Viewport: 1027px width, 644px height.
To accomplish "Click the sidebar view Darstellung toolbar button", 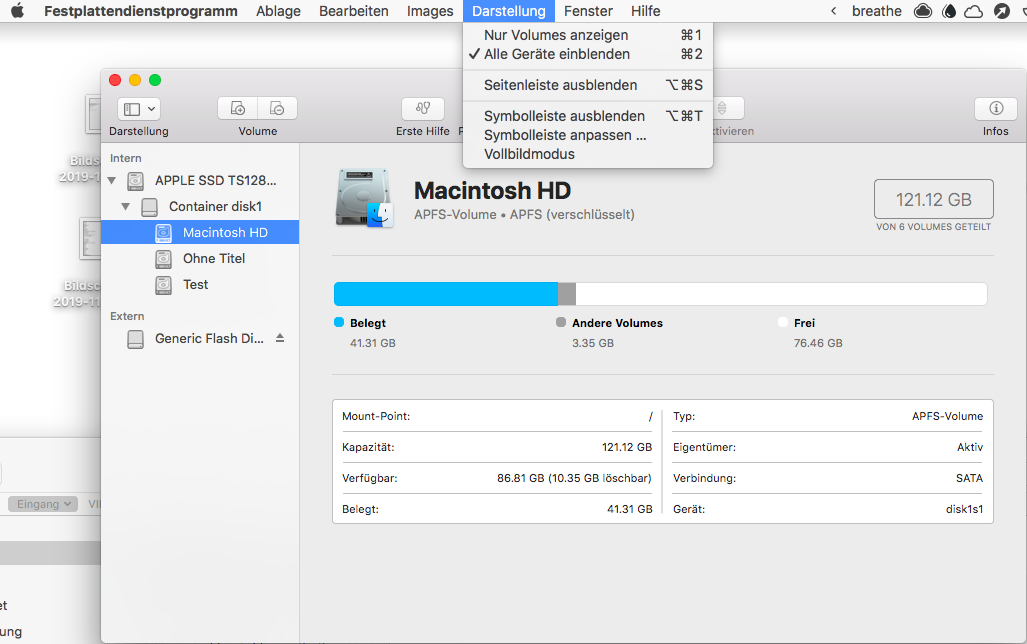I will (x=139, y=109).
